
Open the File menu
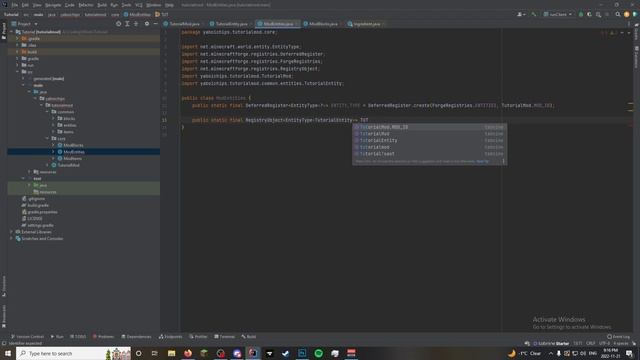(15, 5)
